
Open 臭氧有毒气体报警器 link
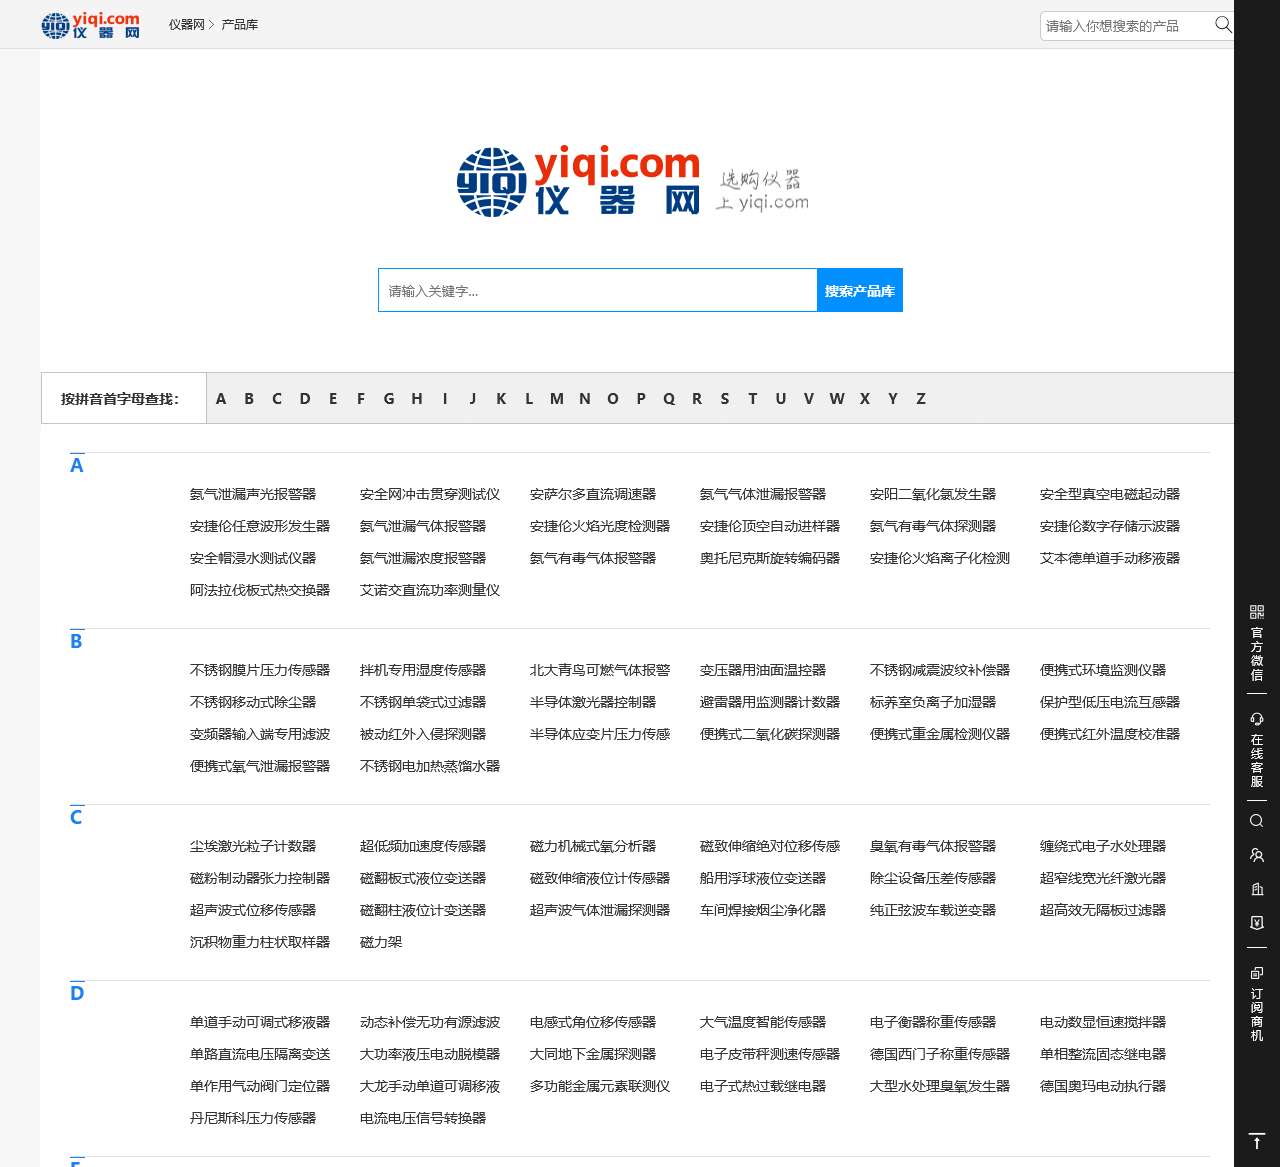[933, 846]
